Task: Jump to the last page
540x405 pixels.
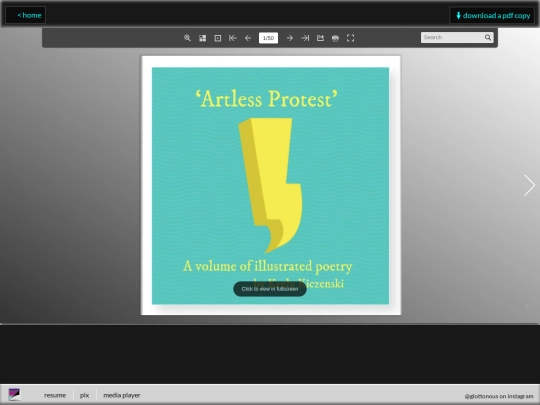Action: [305, 38]
